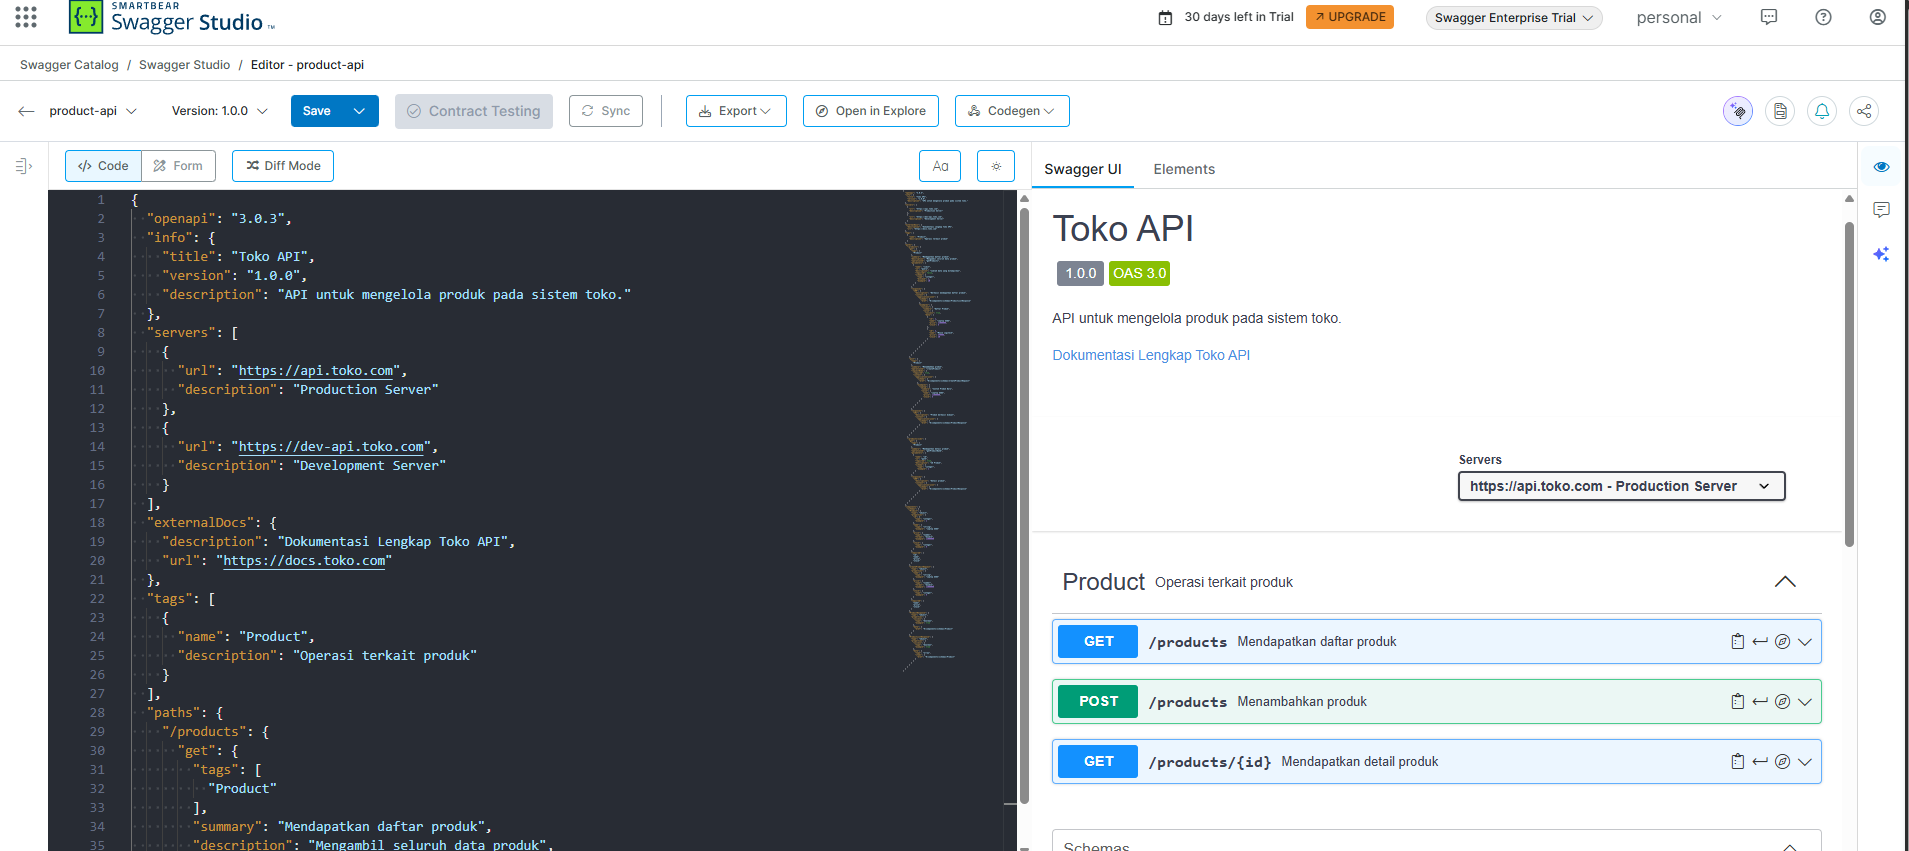Open the document details icon button
The image size is (1909, 851).
pyautogui.click(x=1780, y=111)
